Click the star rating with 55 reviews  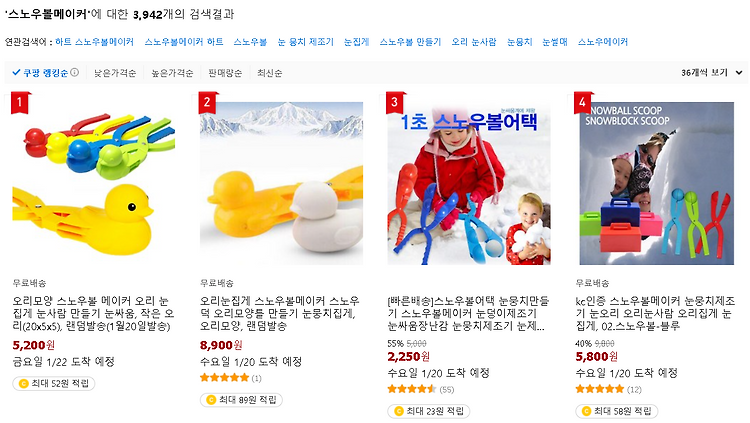click(x=412, y=389)
